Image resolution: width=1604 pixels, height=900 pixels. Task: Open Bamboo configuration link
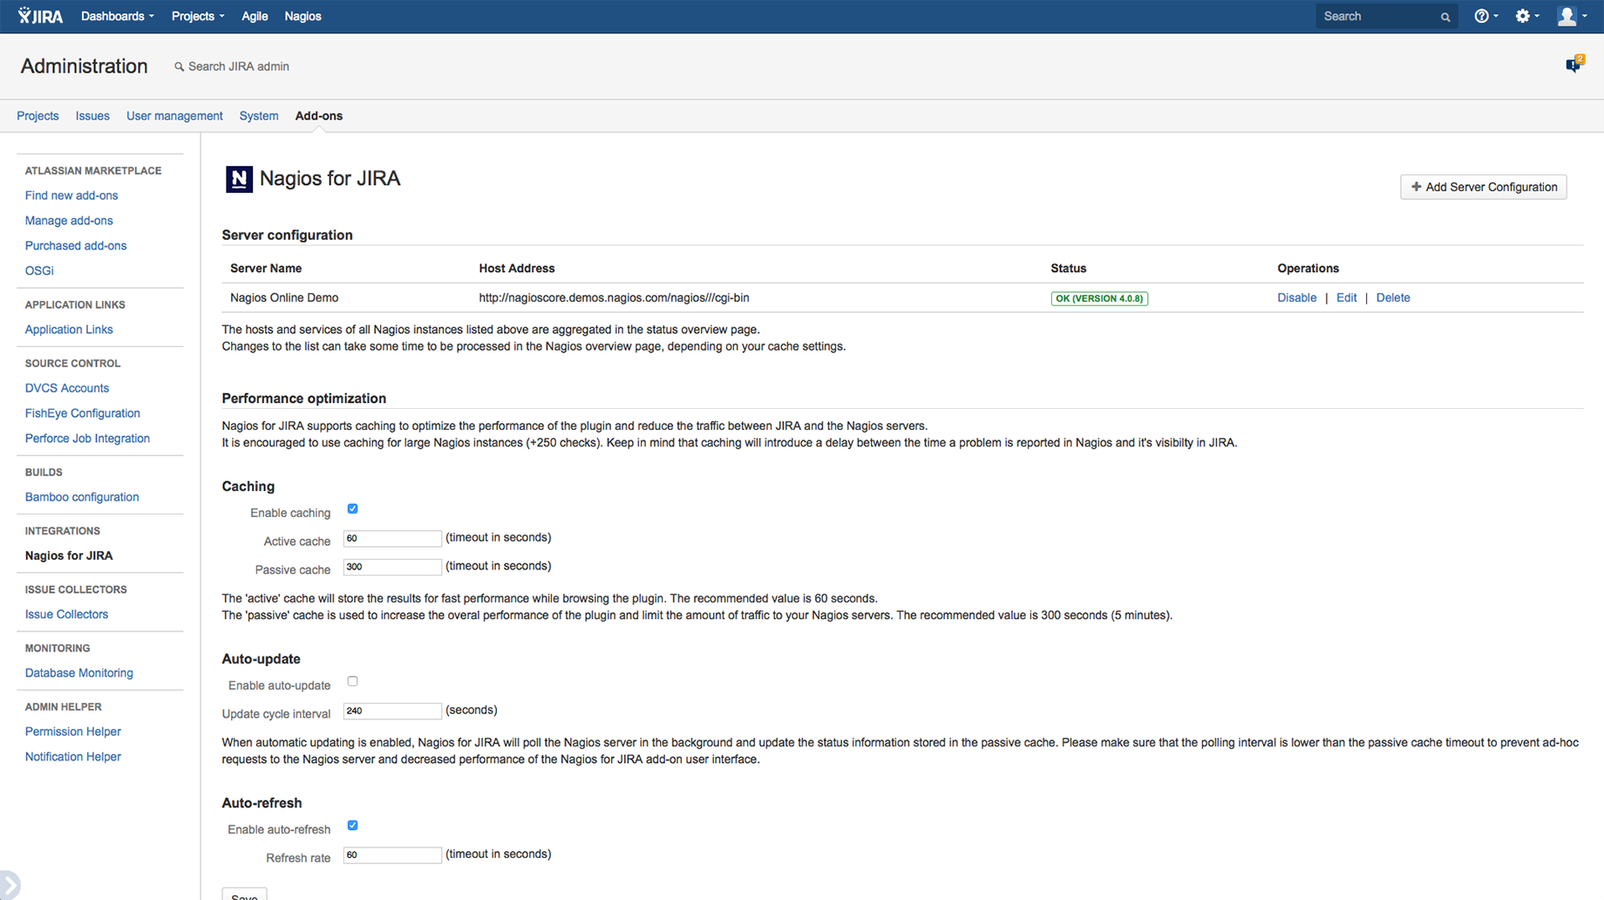click(82, 497)
